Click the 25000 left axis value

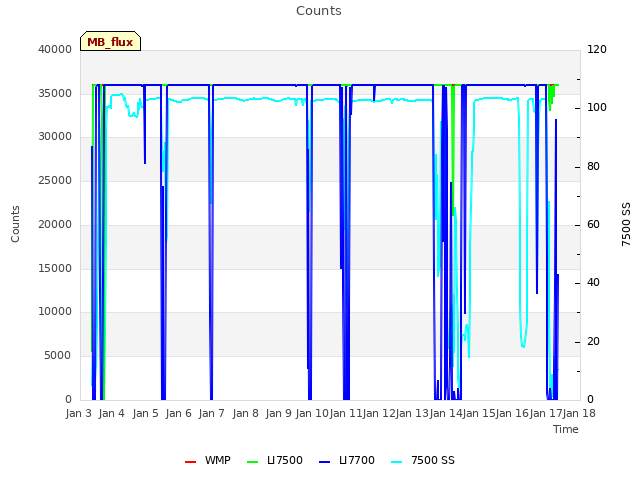(x=55, y=180)
